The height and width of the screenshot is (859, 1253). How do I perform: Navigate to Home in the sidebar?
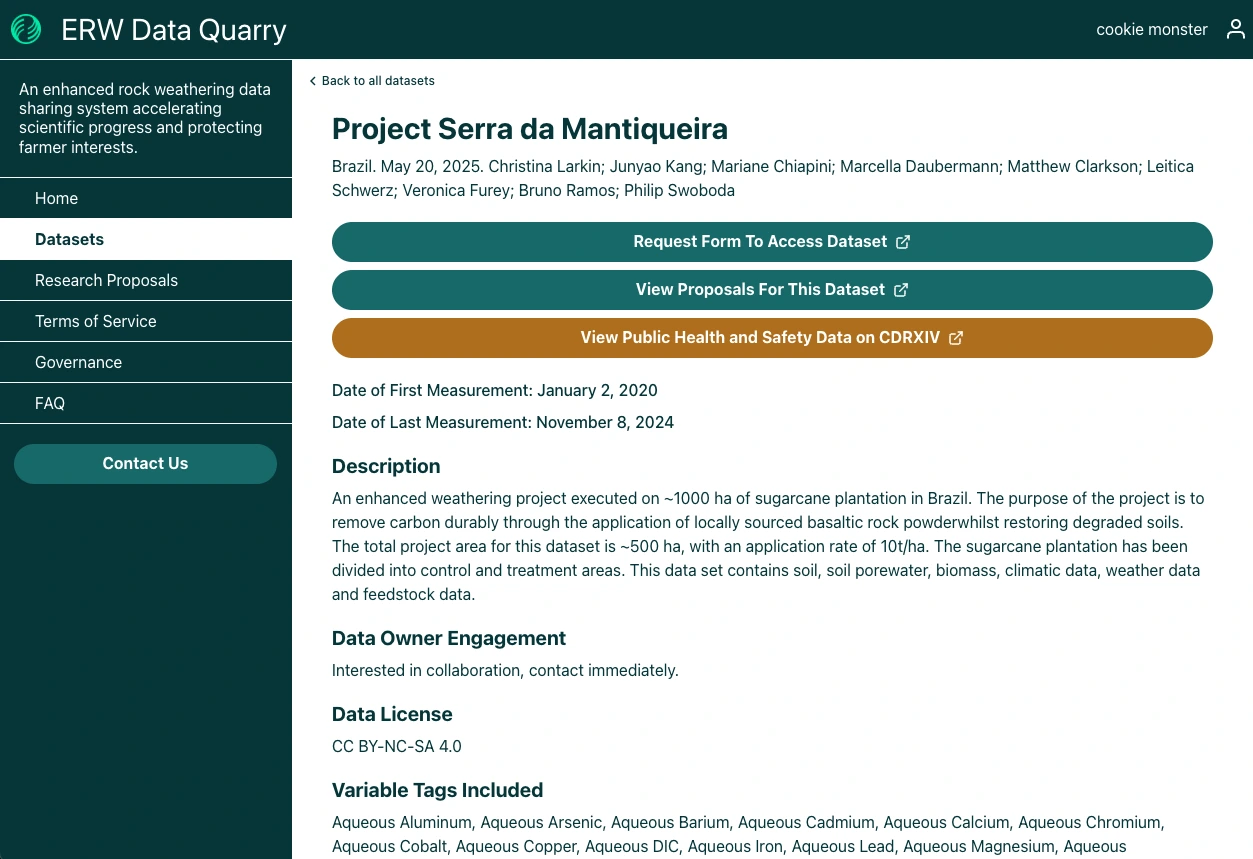coord(56,198)
